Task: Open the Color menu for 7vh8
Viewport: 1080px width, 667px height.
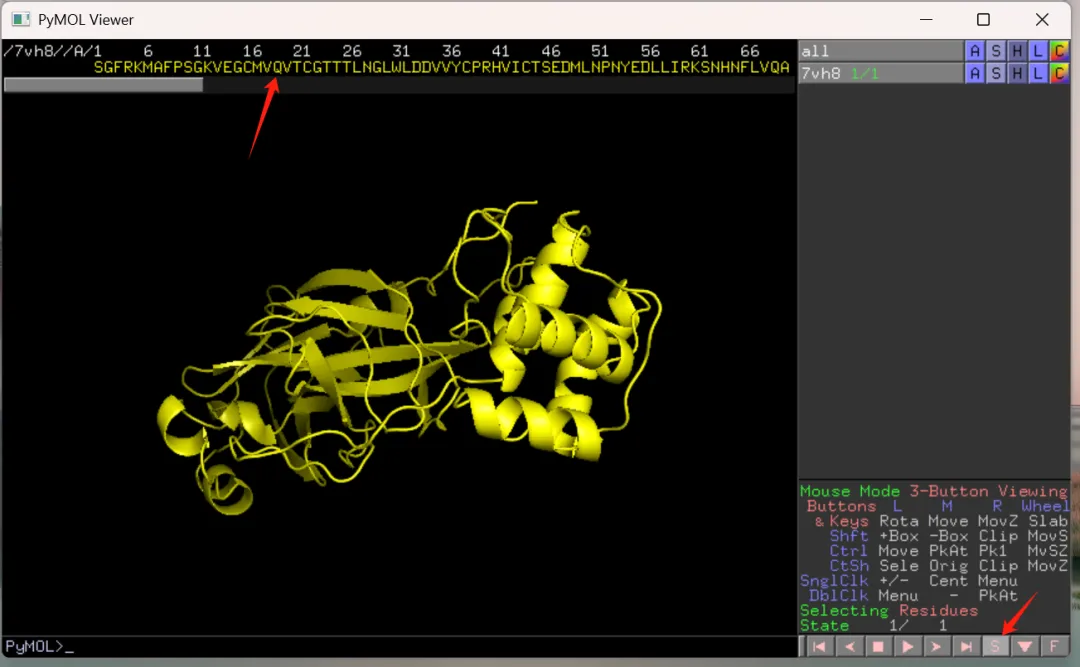Action: (x=1059, y=72)
